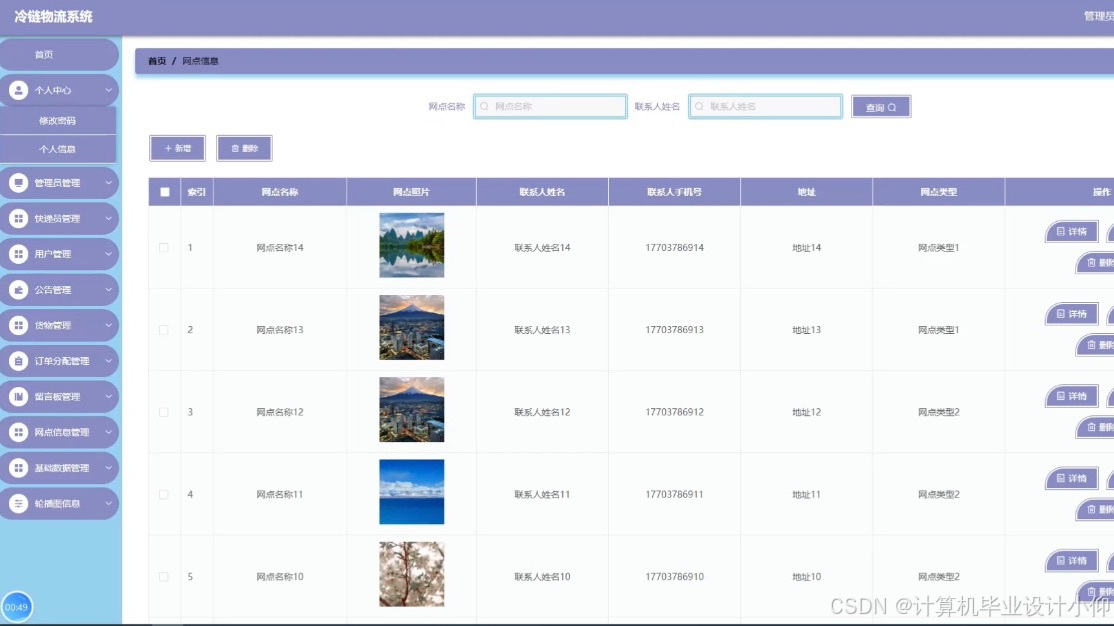Expand the 管理员管理 chevron
The image size is (1114, 626).
pos(109,183)
